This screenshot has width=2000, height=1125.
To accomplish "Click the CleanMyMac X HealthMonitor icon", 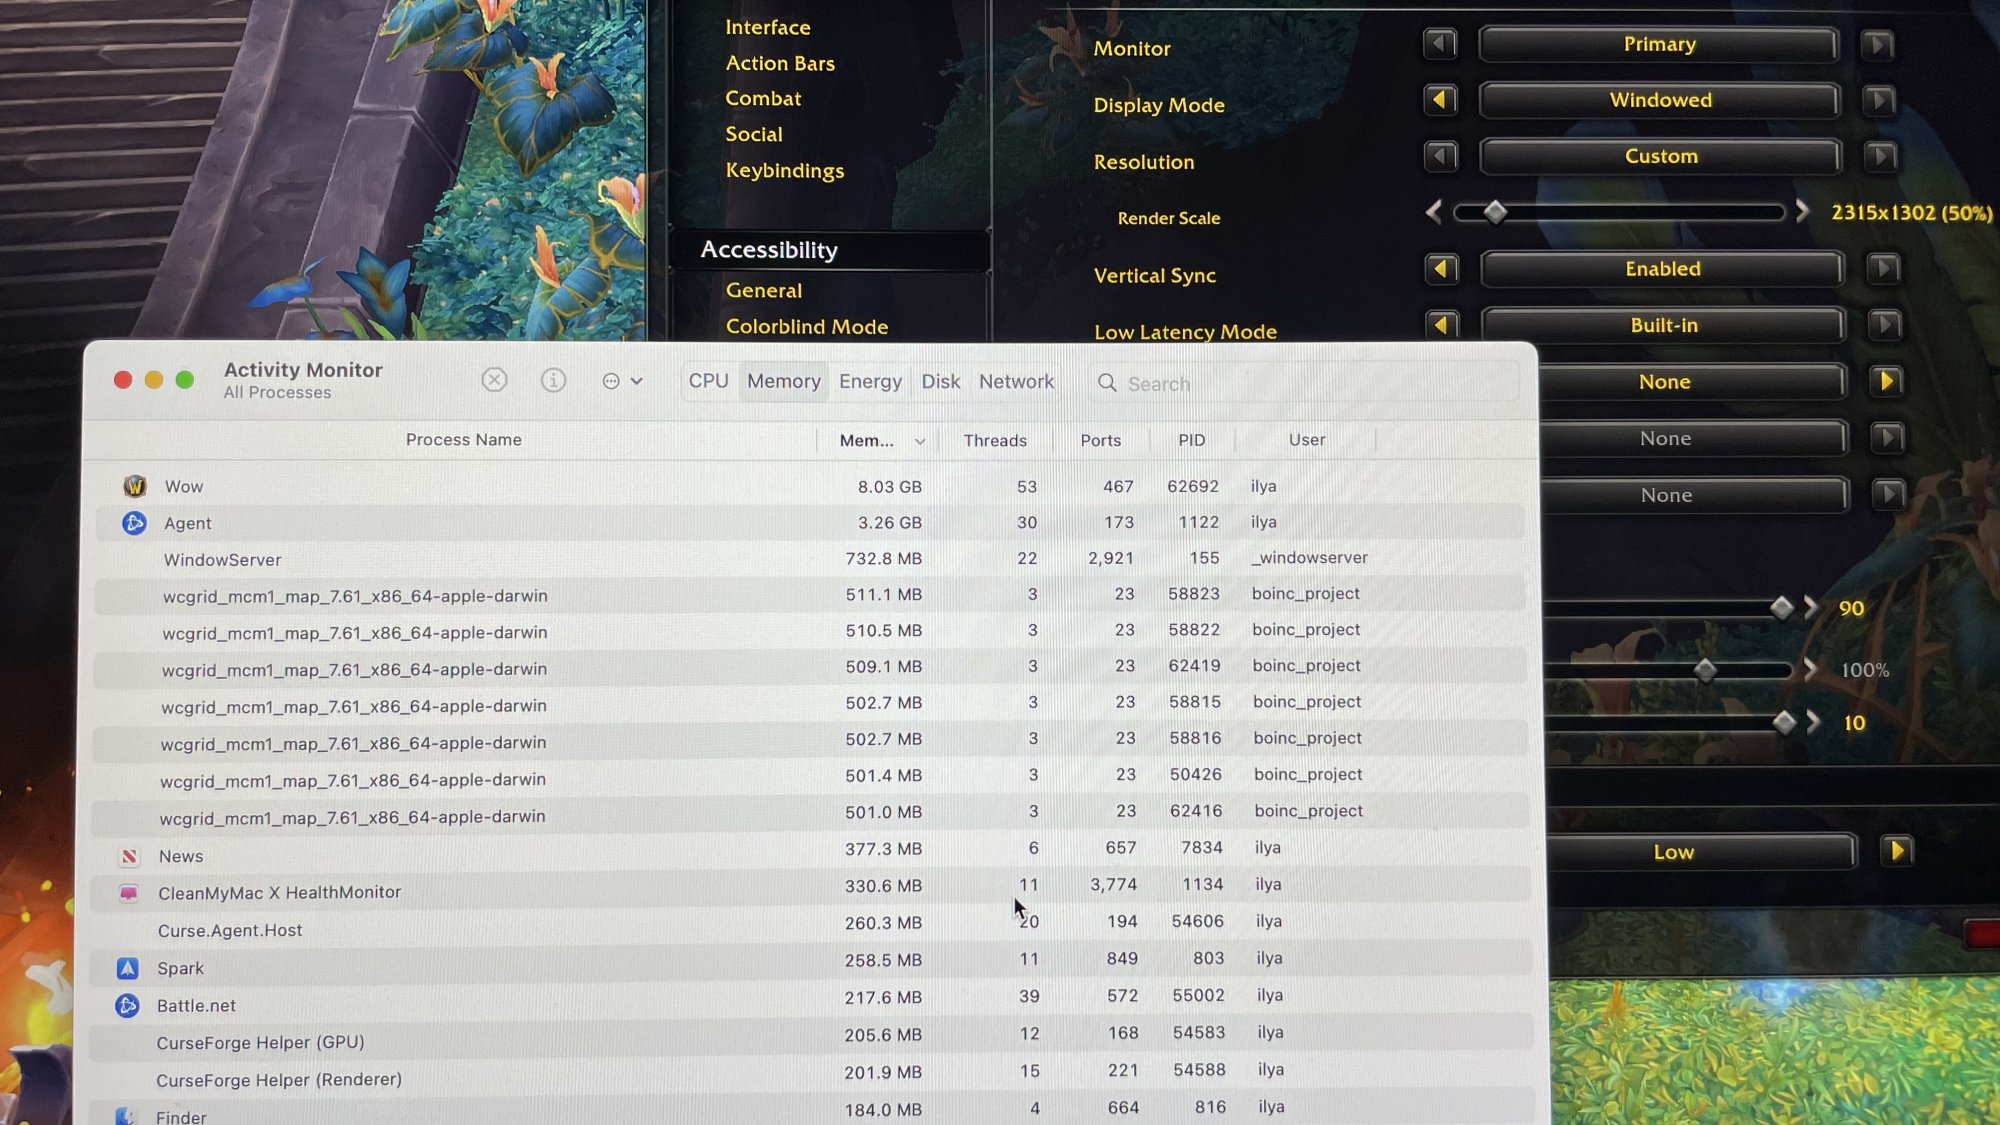I will [x=128, y=893].
